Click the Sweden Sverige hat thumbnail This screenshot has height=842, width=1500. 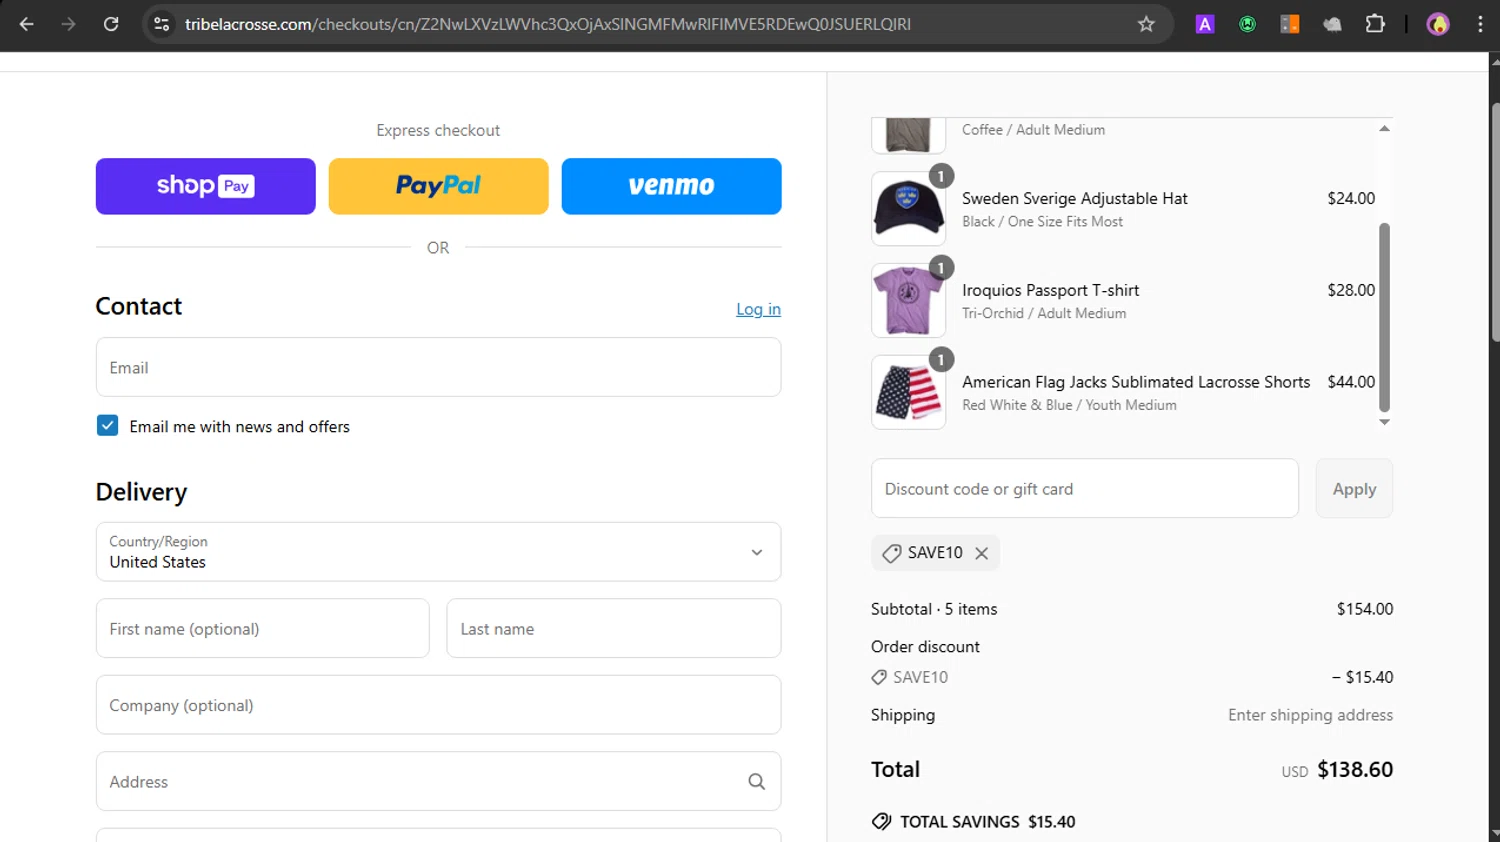tap(908, 209)
